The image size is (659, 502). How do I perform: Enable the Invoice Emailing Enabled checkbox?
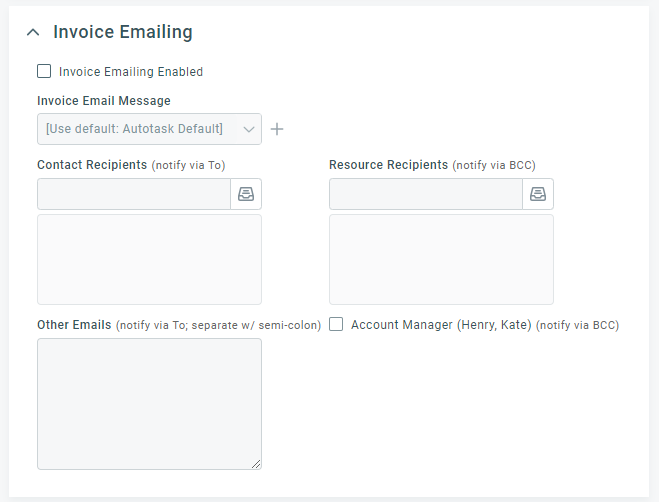coord(44,71)
